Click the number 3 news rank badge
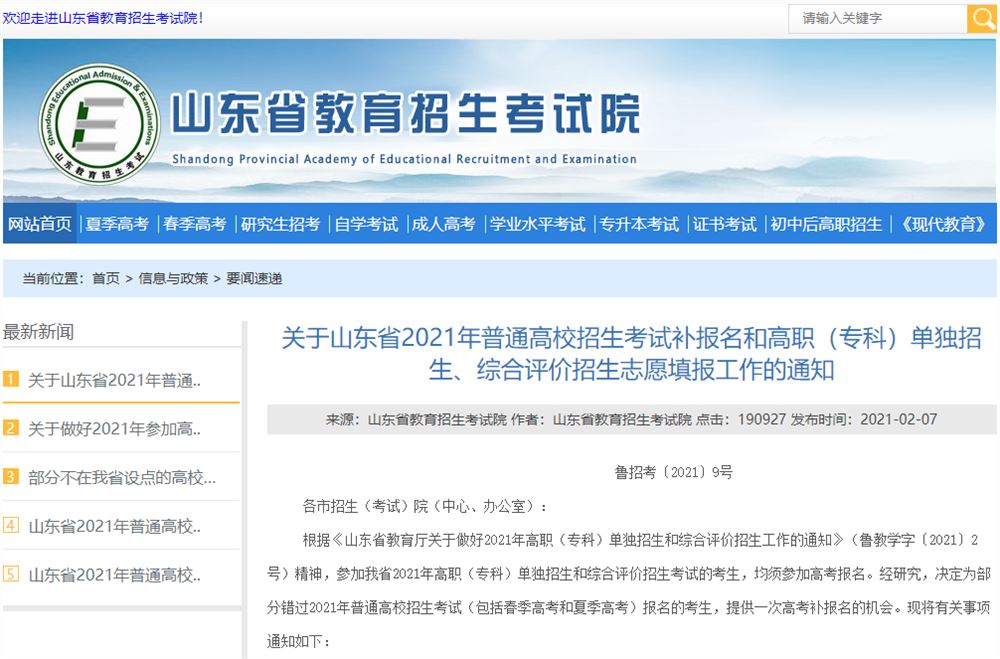 point(11,477)
